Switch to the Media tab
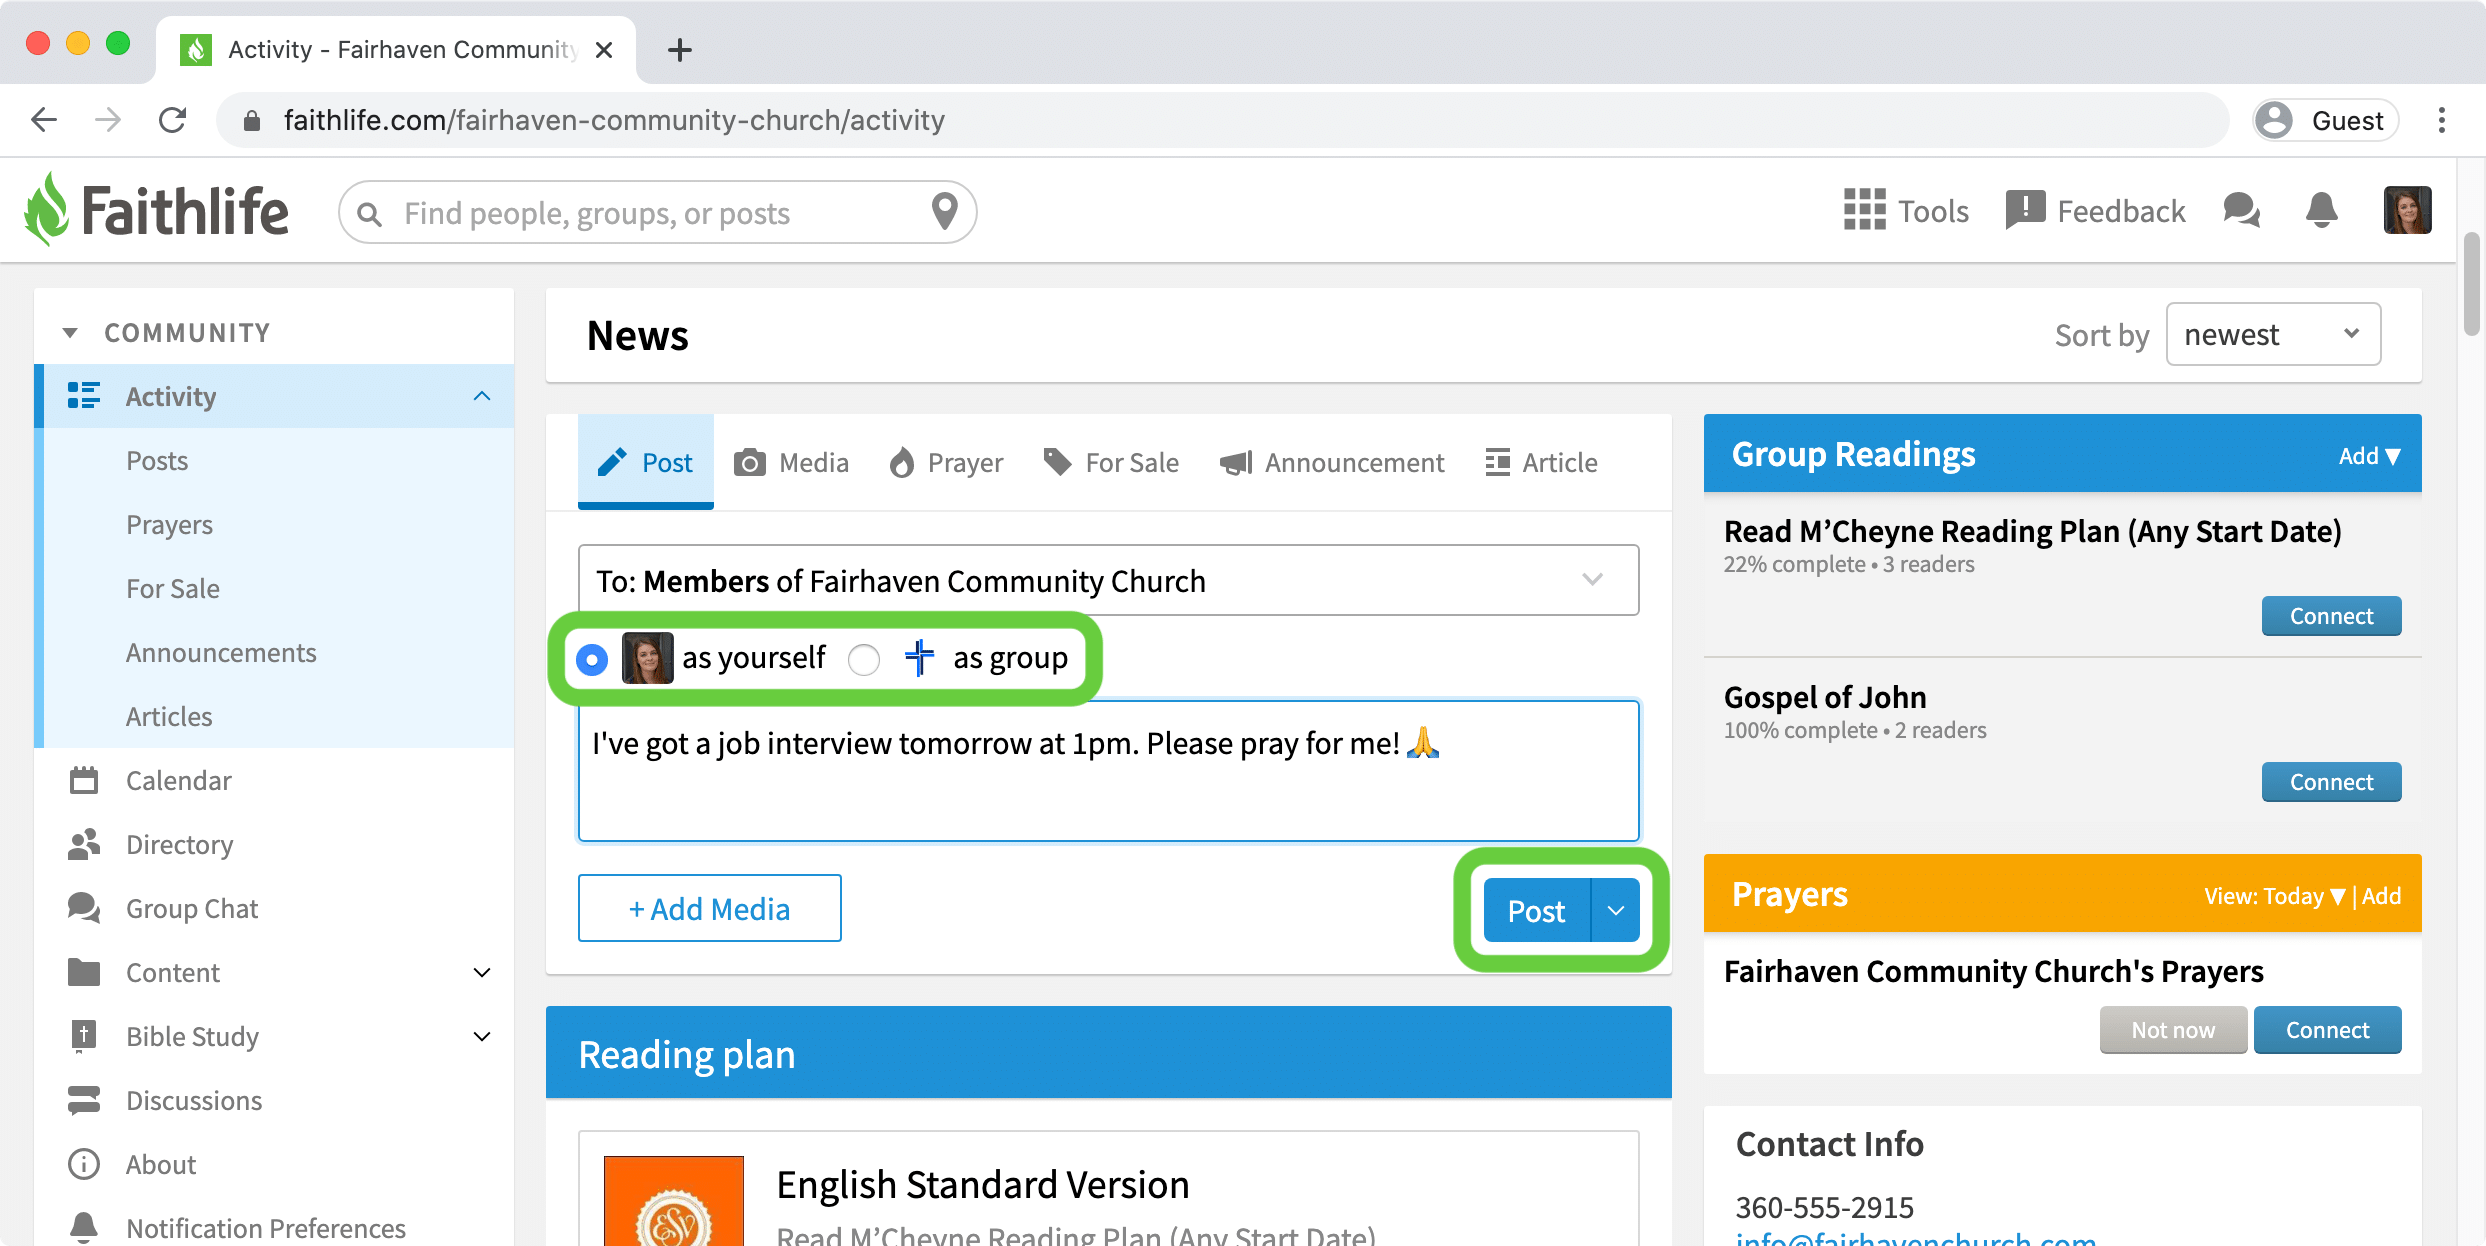 click(791, 462)
